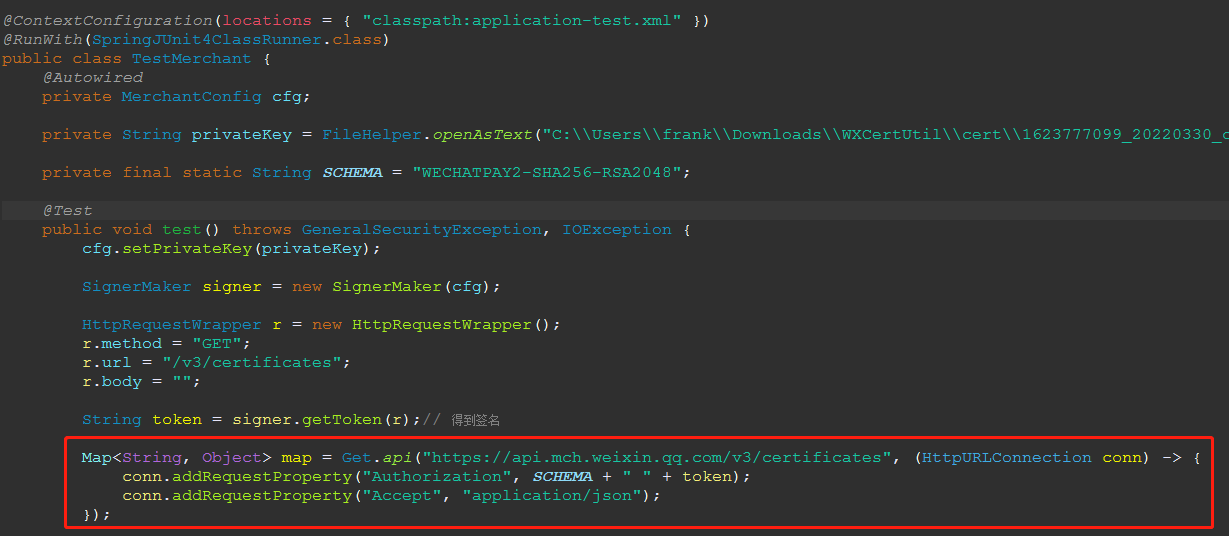Image resolution: width=1229 pixels, height=536 pixels.
Task: Click the throws keyword
Action: [x=262, y=230]
